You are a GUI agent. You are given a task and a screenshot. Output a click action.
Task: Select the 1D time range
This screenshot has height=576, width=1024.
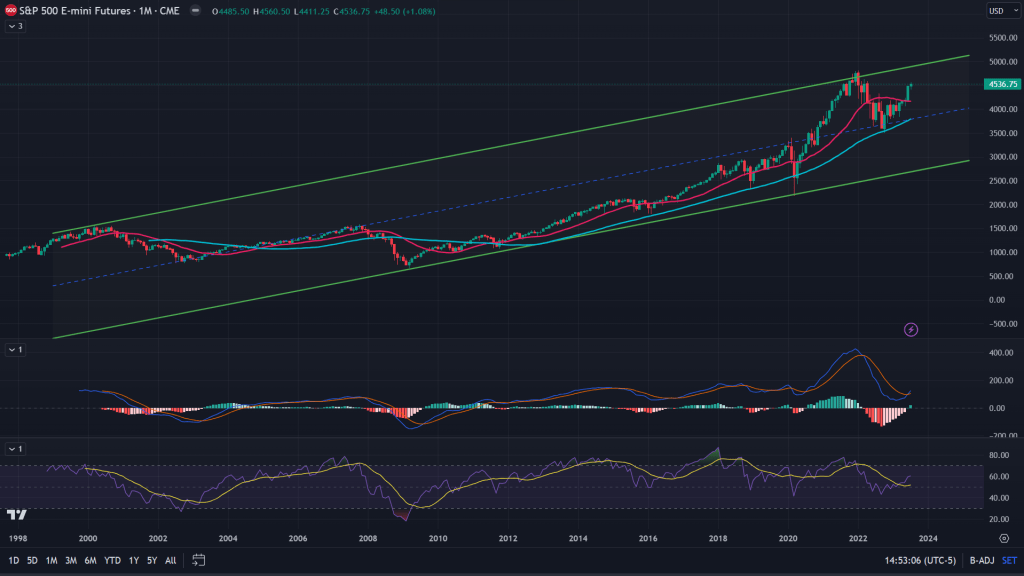[x=13, y=560]
